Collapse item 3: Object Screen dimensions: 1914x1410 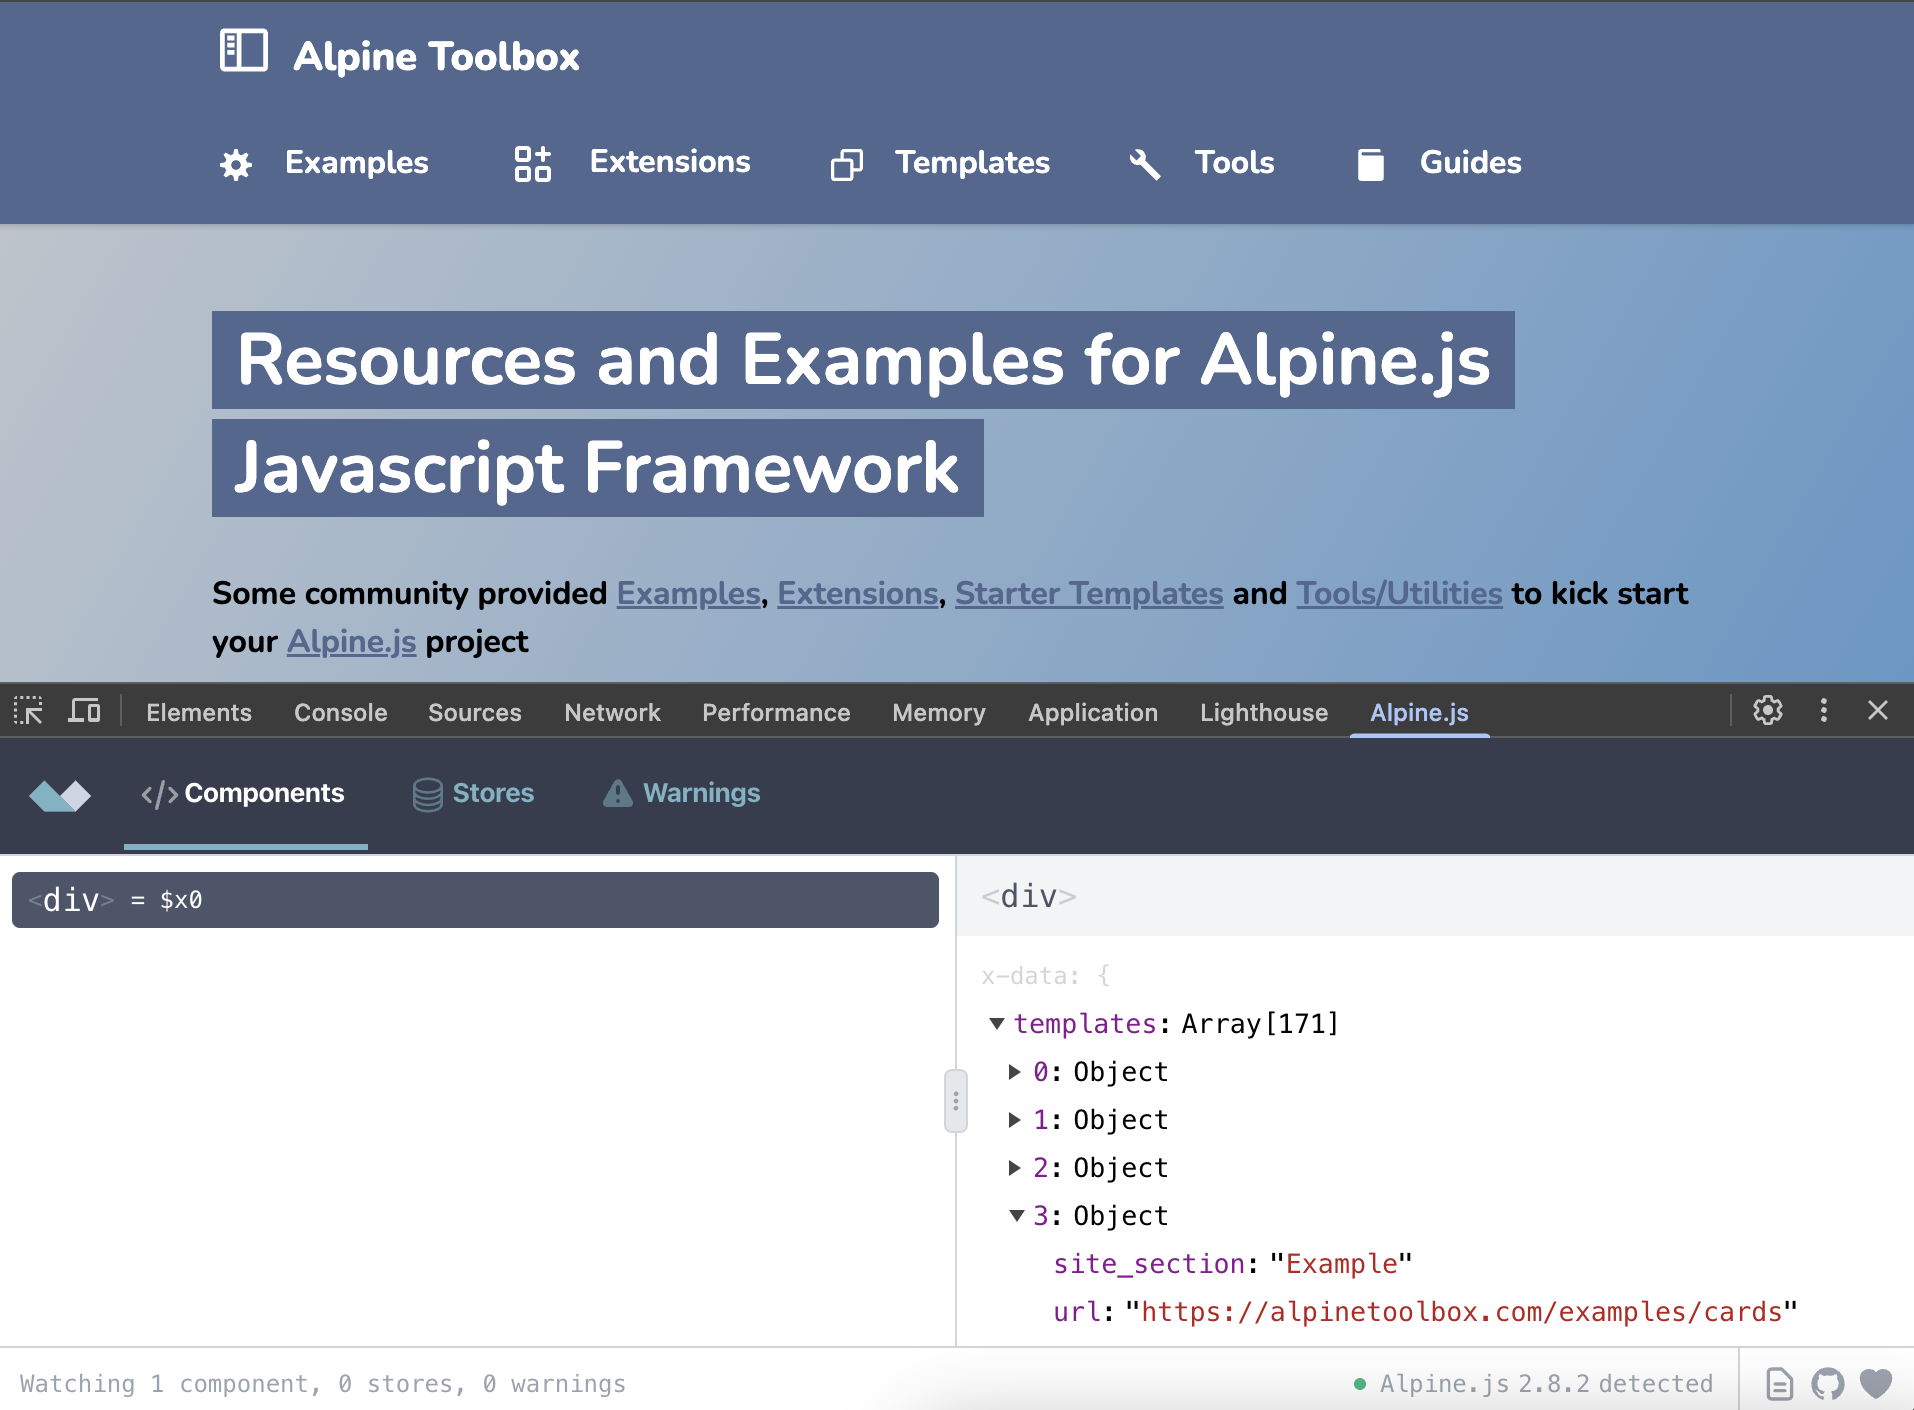pyautogui.click(x=1016, y=1216)
